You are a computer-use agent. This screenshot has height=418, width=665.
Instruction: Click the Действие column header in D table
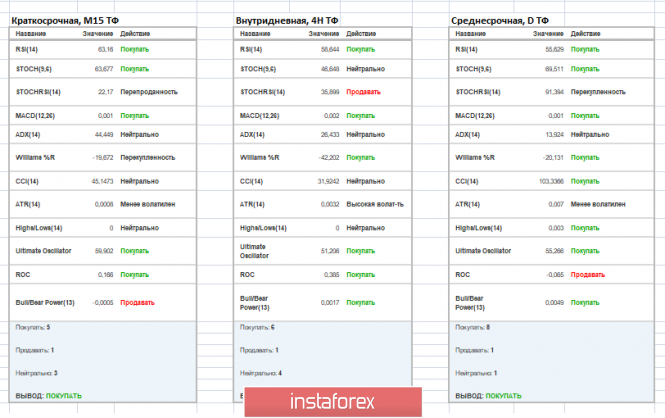585,33
